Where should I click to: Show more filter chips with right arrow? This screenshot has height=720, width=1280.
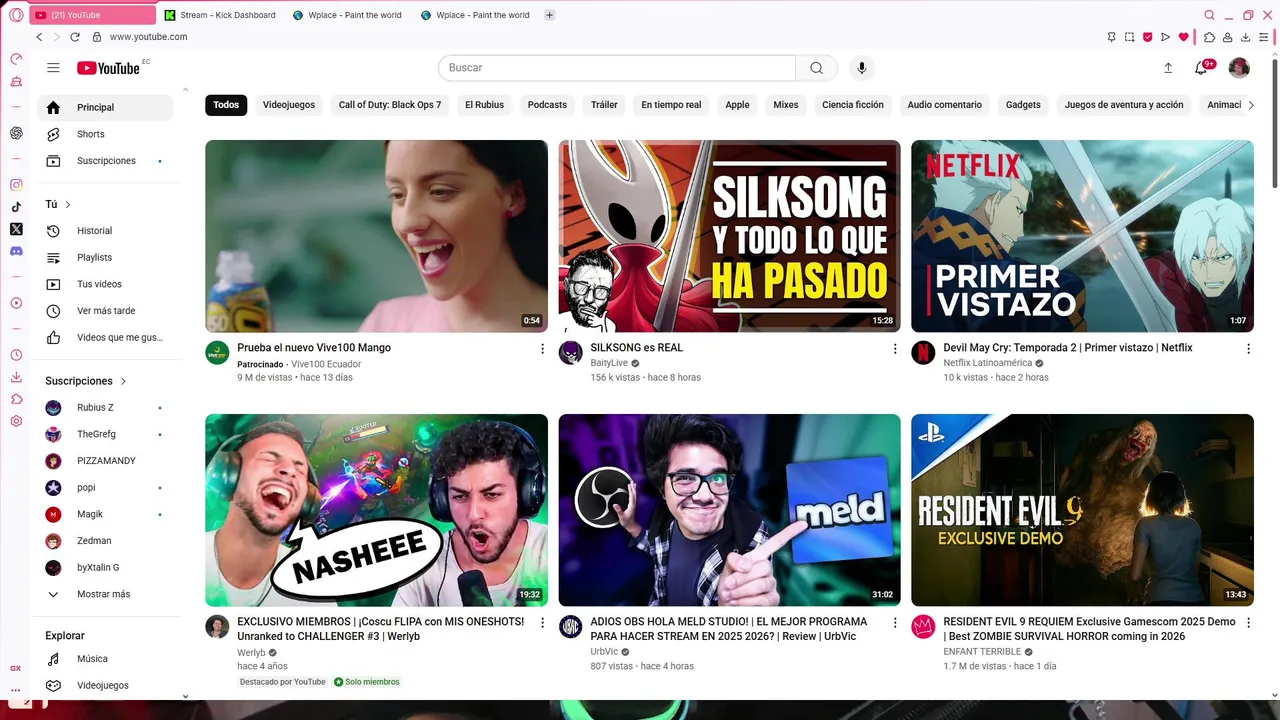tap(1250, 105)
